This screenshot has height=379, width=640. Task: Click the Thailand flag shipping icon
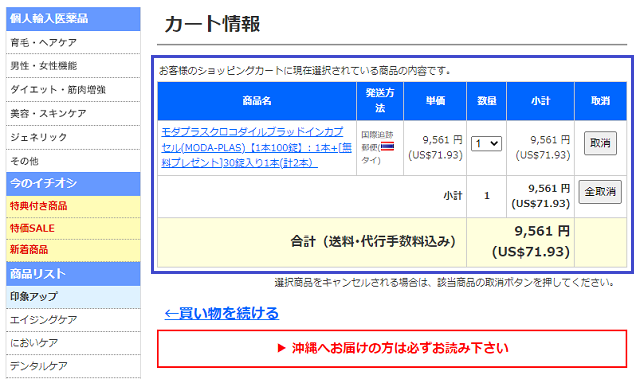click(x=387, y=147)
